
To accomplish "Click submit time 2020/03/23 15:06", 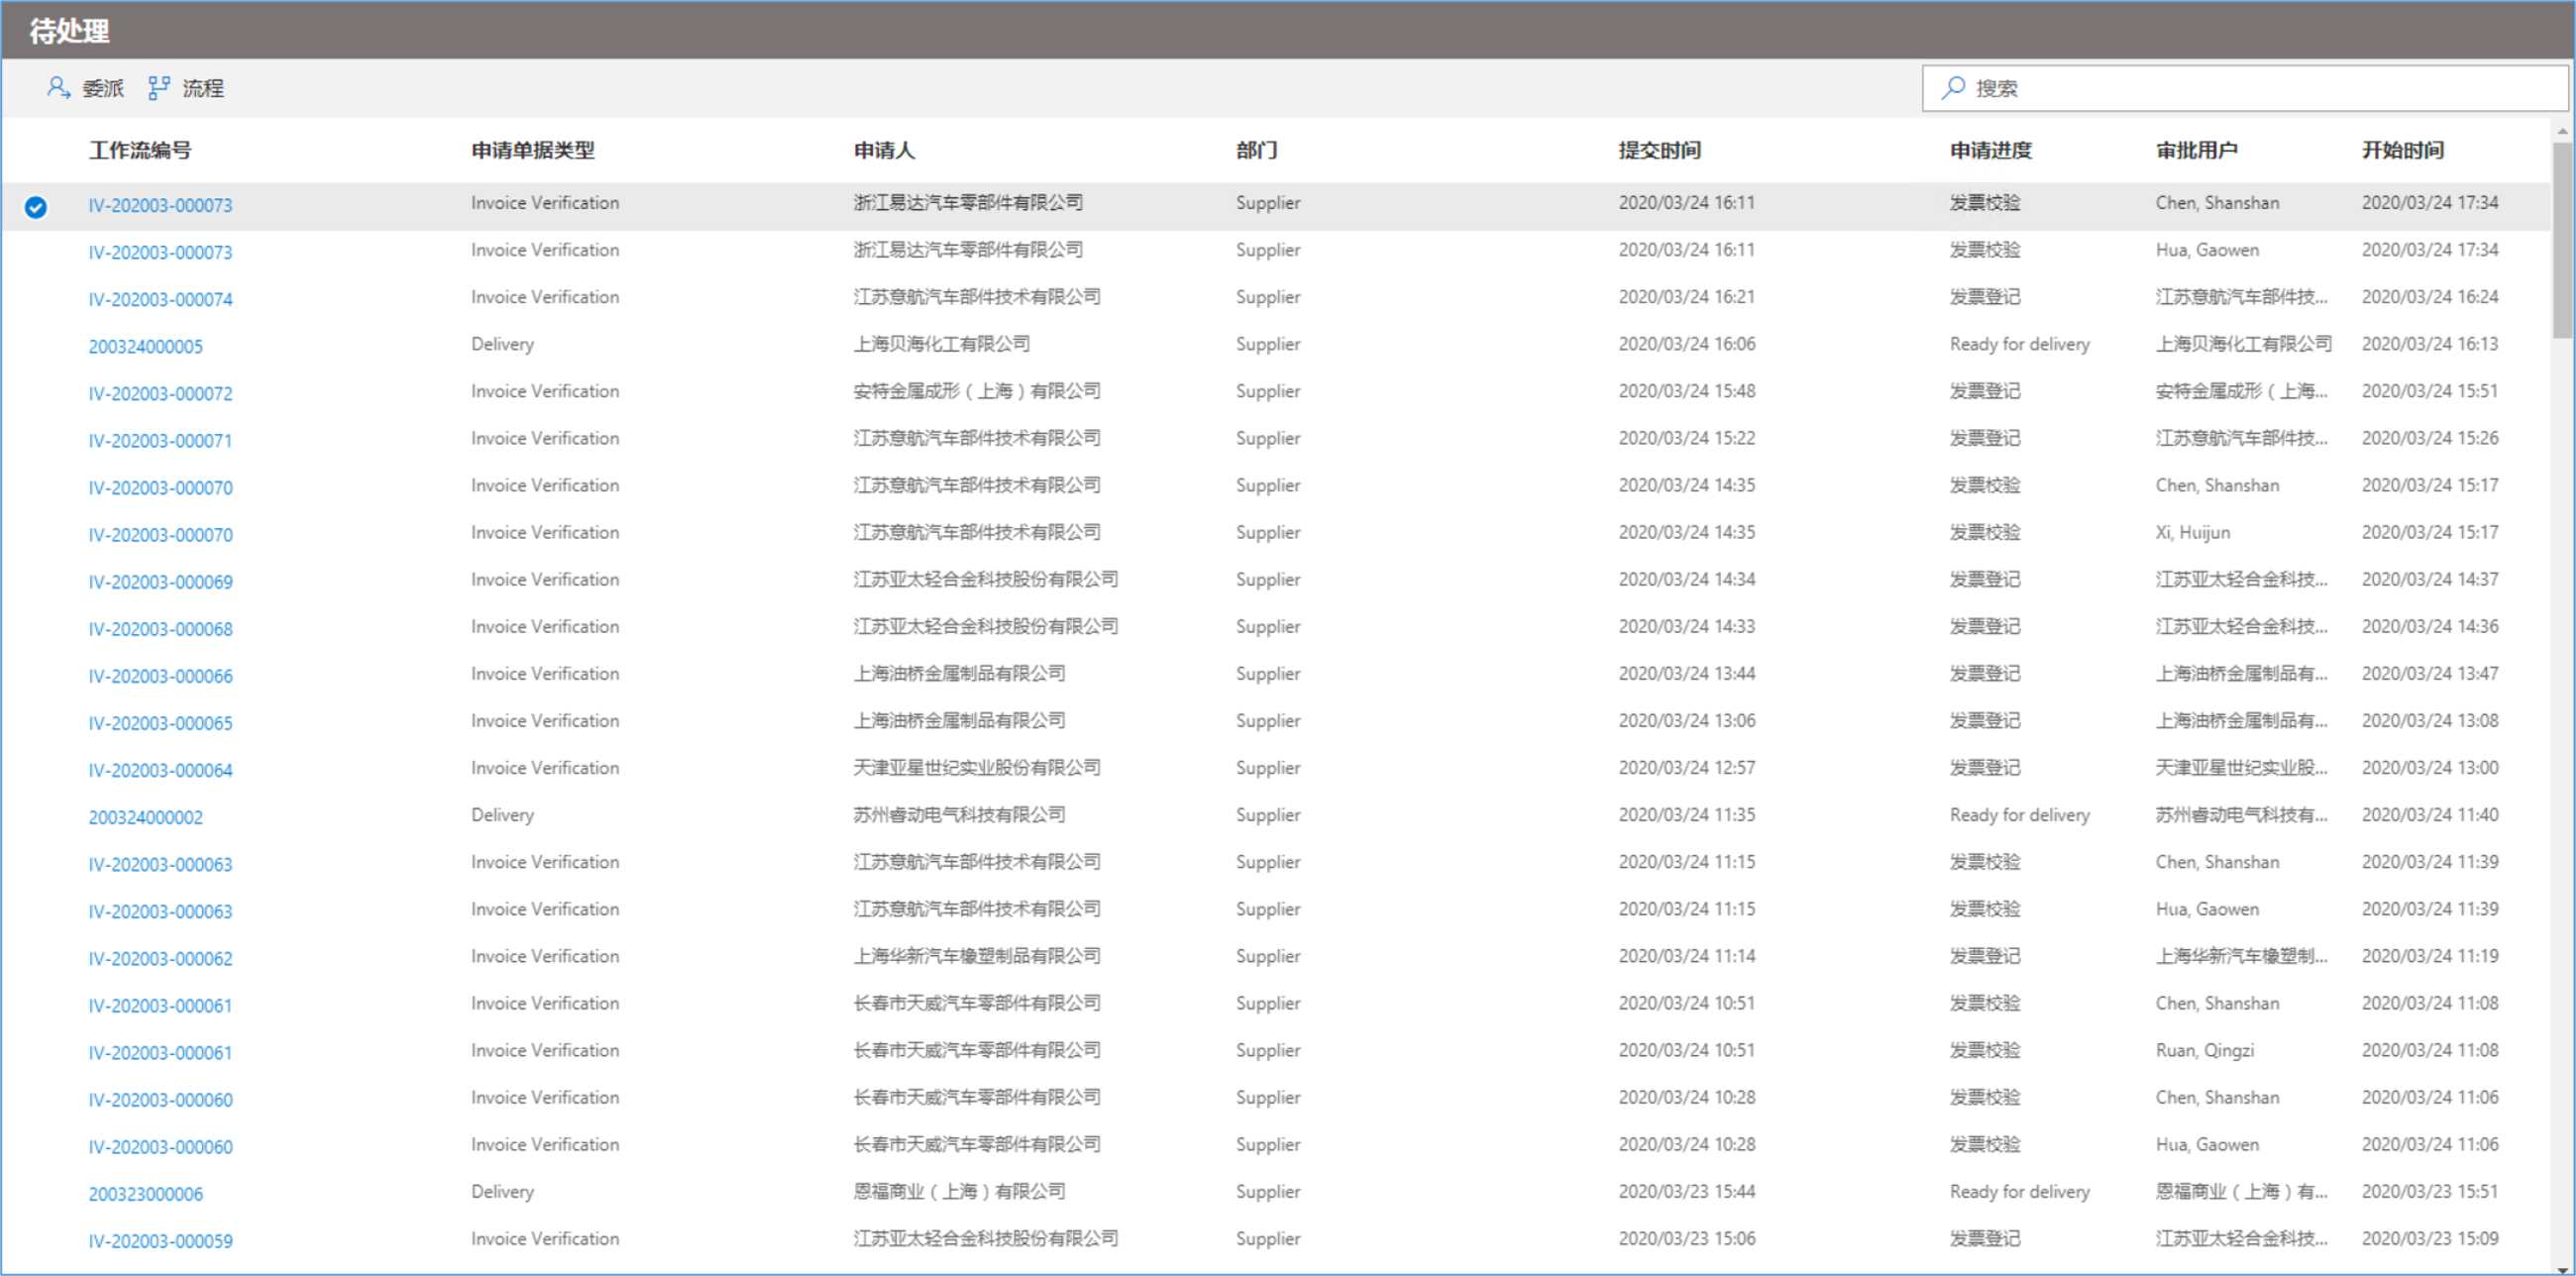I will pyautogui.click(x=1687, y=1239).
